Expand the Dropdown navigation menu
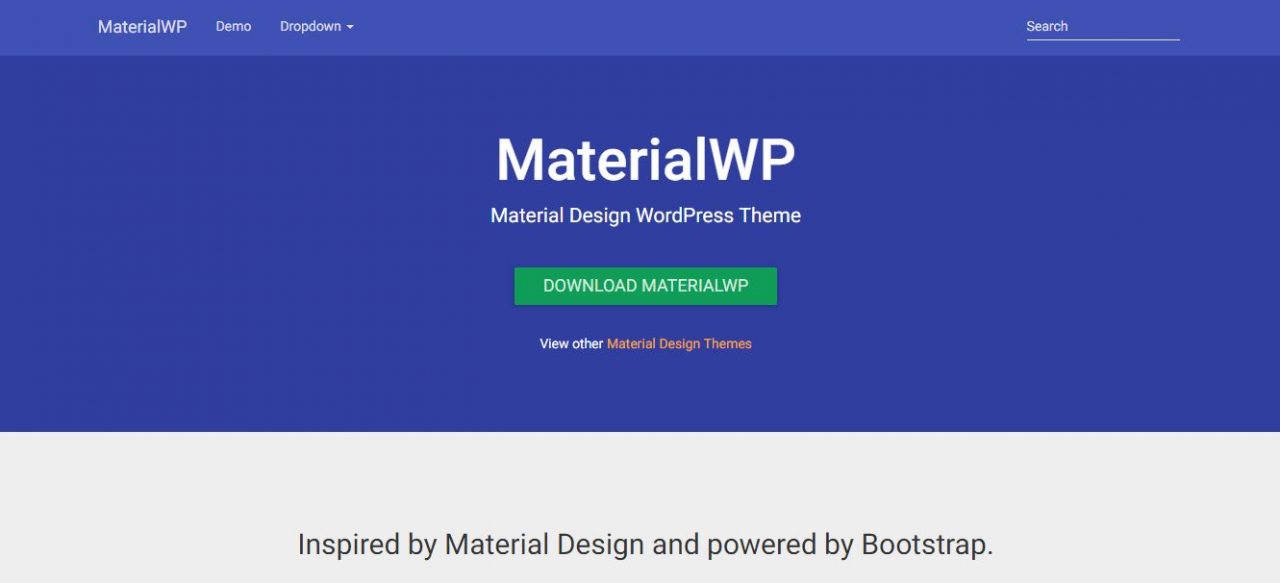Viewport: 1280px width, 583px height. pos(317,27)
